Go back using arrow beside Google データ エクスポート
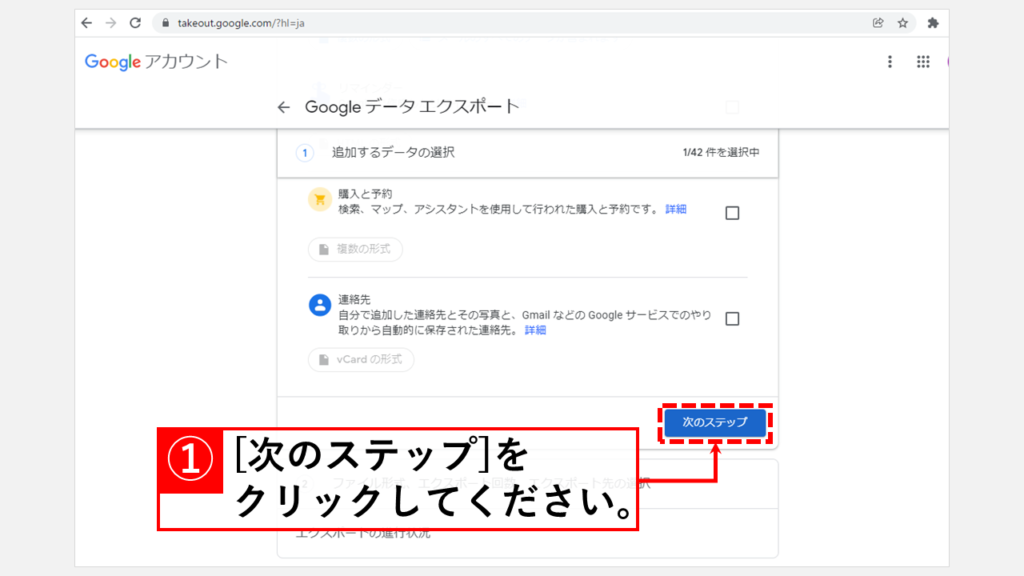This screenshot has width=1024, height=576. coord(284,107)
